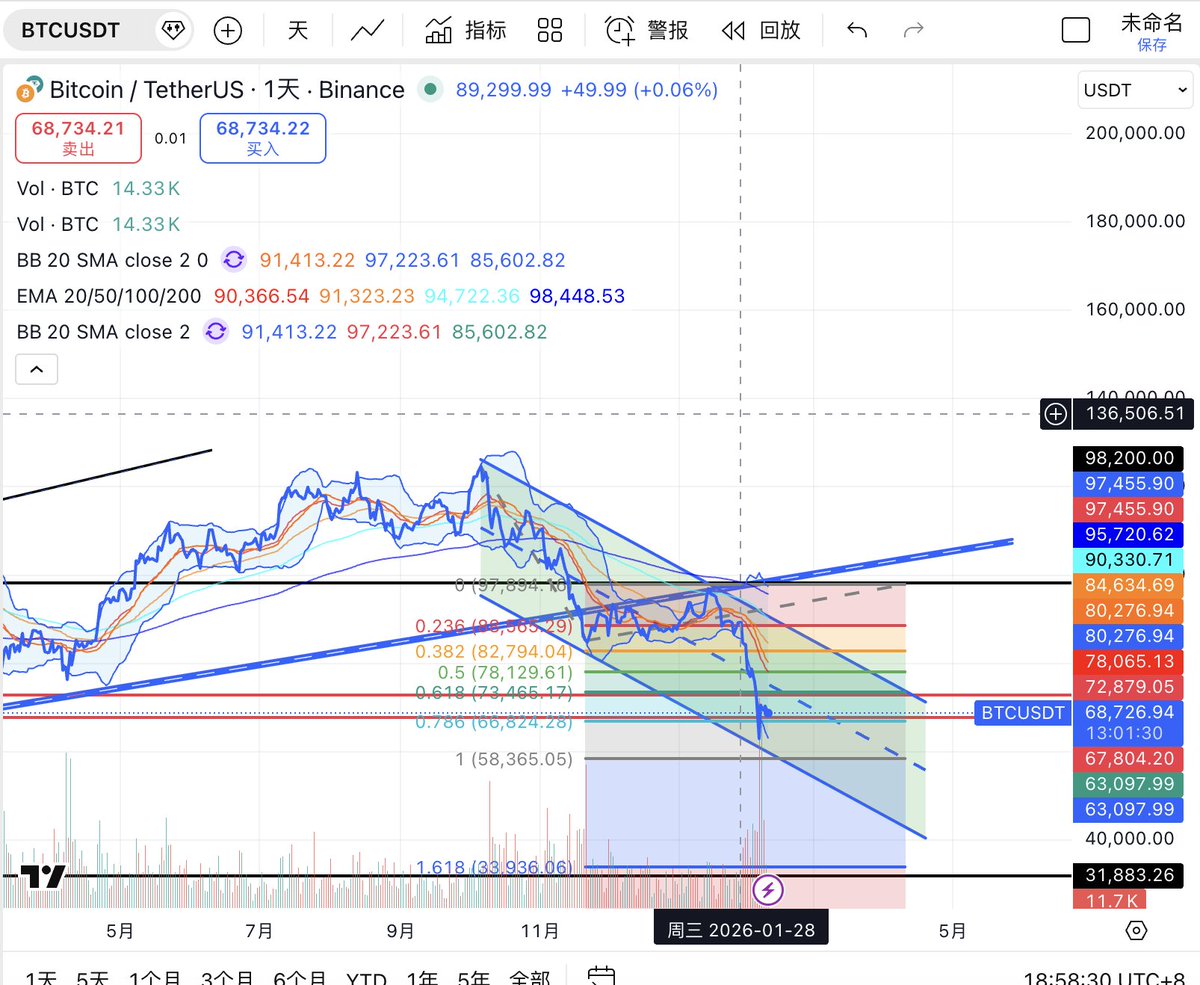Open chart settings hexagon icon on axis
The width and height of the screenshot is (1200, 985).
1136,931
